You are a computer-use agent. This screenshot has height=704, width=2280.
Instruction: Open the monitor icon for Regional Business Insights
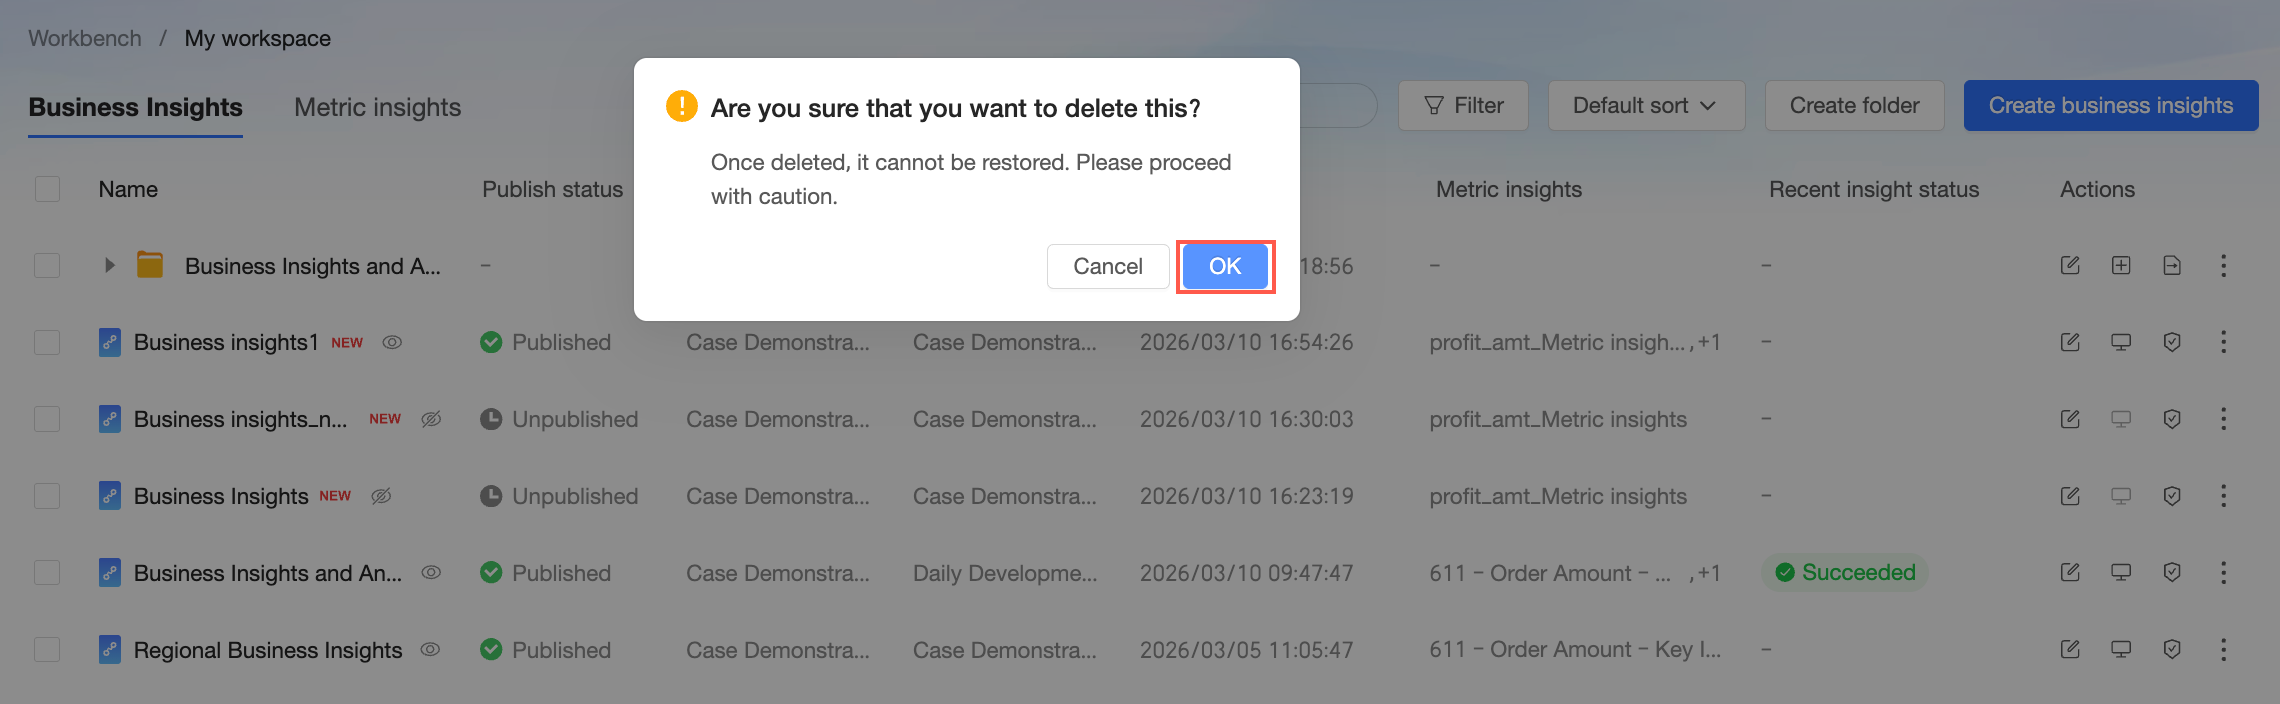(x=2121, y=650)
